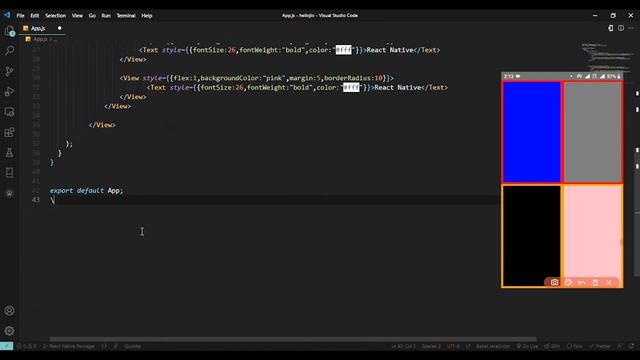Open the Source Control view
Image resolution: width=640 pixels, height=360 pixels.
(x=9, y=71)
